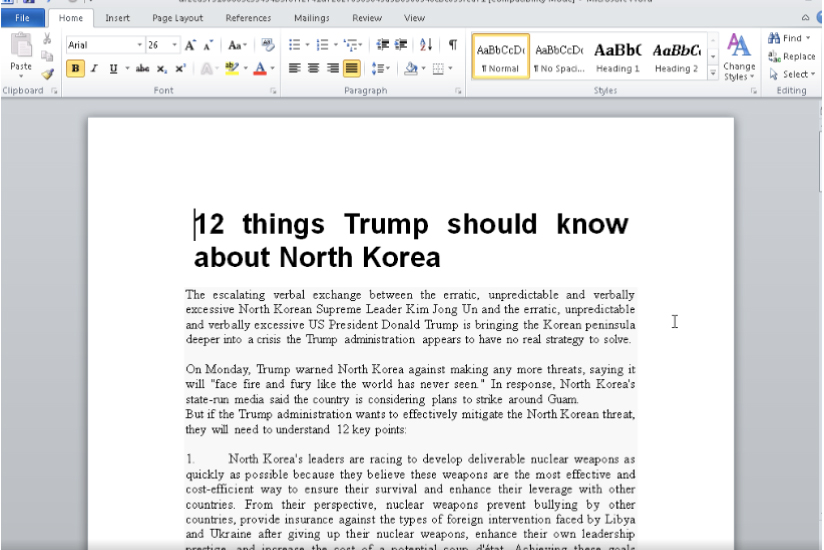This screenshot has height=550, width=824.
Task: Click the Find button
Action: coord(789,38)
